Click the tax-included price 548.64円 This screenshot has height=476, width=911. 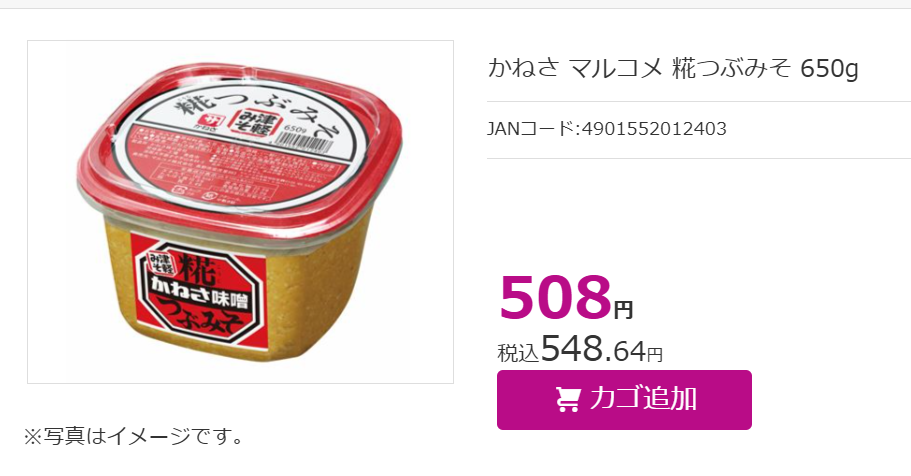(602, 349)
